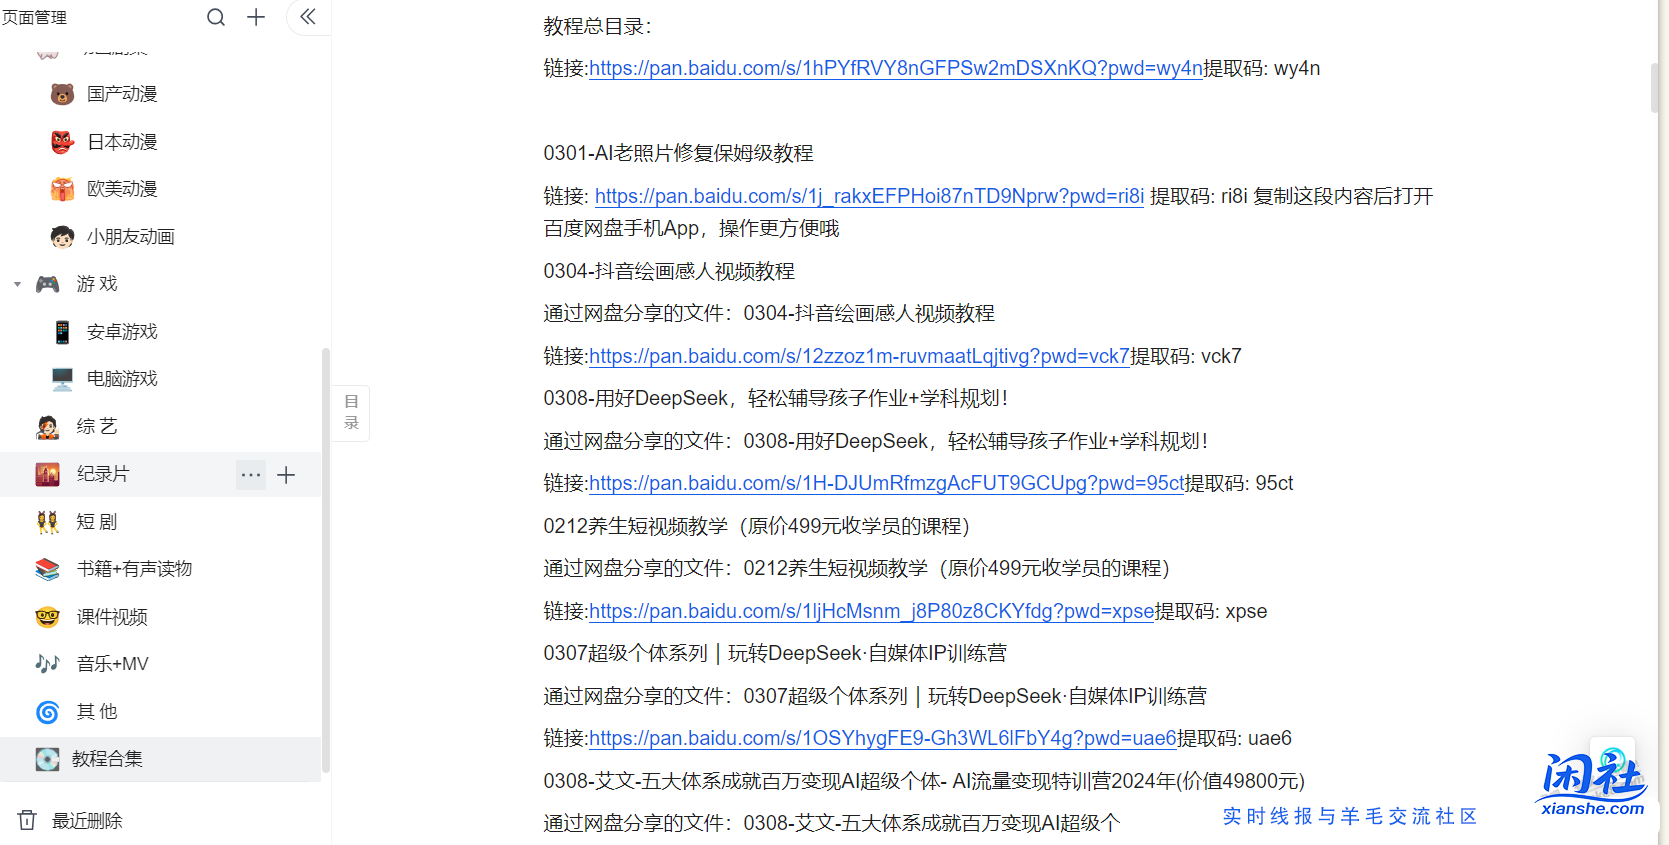Click the bear icon beside 国产动漫
The image size is (1669, 845).
(x=62, y=94)
